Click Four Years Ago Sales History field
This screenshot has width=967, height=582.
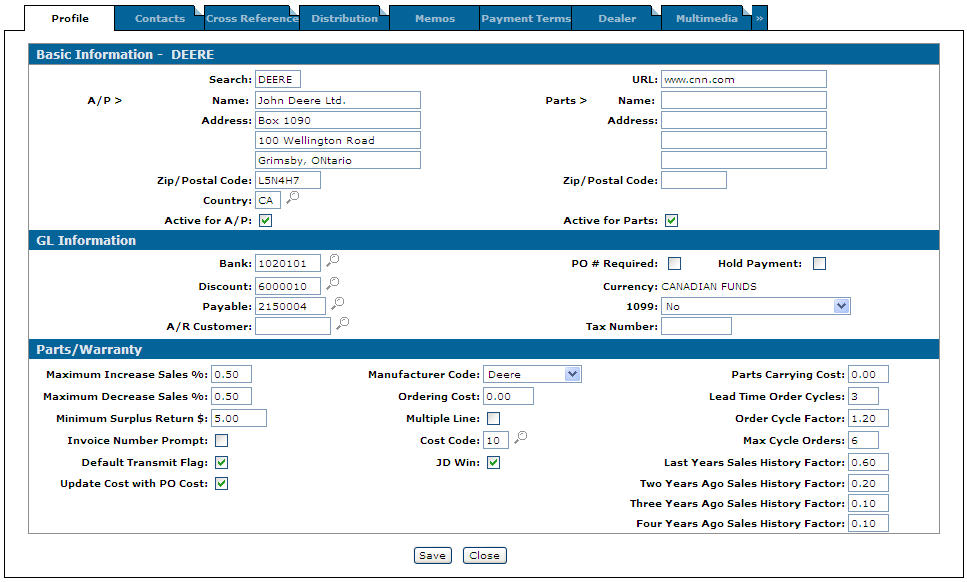pos(868,523)
